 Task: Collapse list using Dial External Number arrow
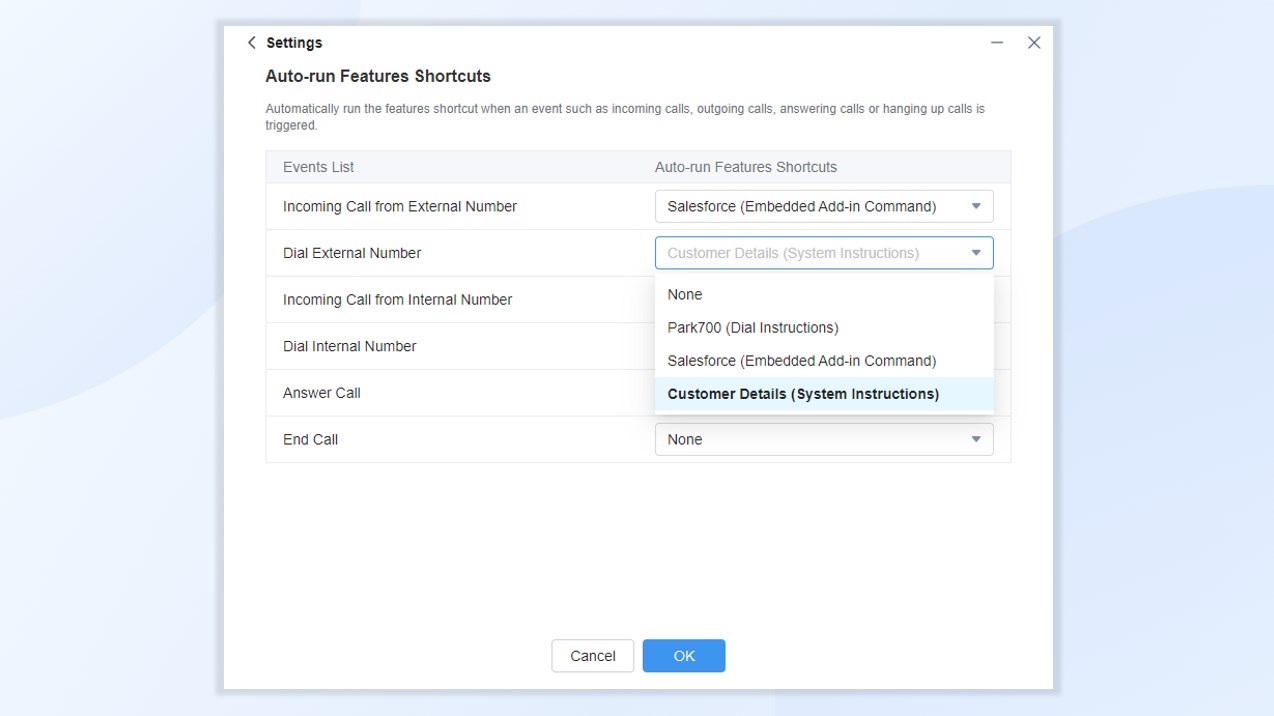click(x=975, y=253)
